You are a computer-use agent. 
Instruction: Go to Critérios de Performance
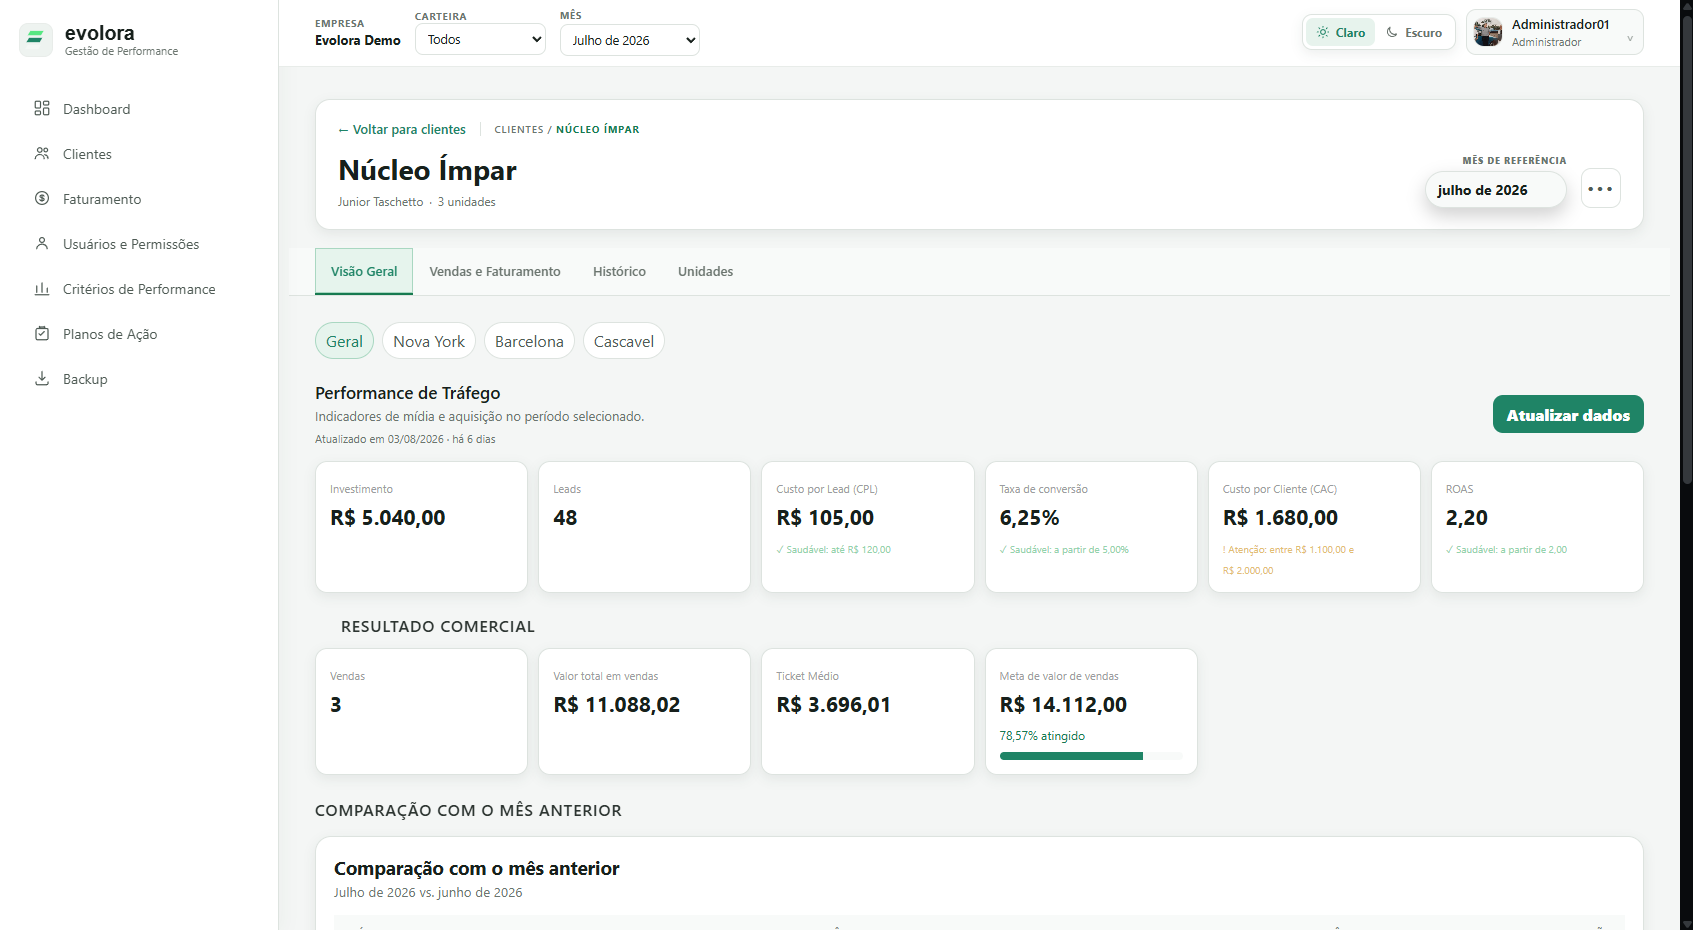pyautogui.click(x=139, y=289)
